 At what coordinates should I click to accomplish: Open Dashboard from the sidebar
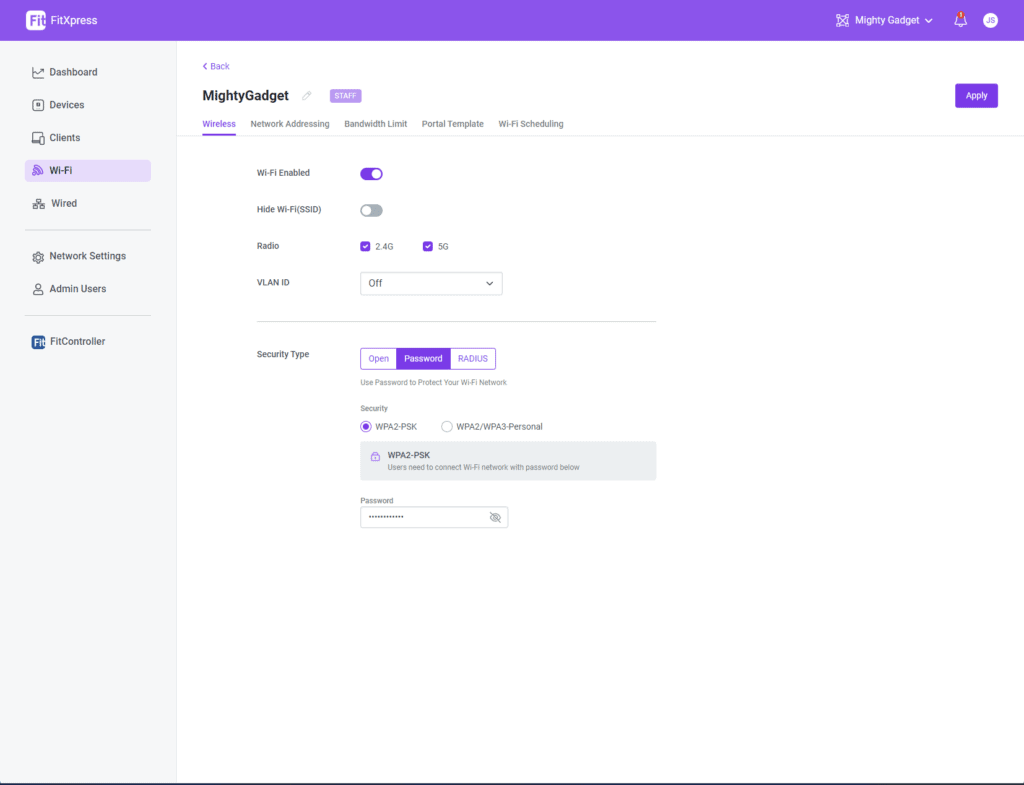[73, 72]
